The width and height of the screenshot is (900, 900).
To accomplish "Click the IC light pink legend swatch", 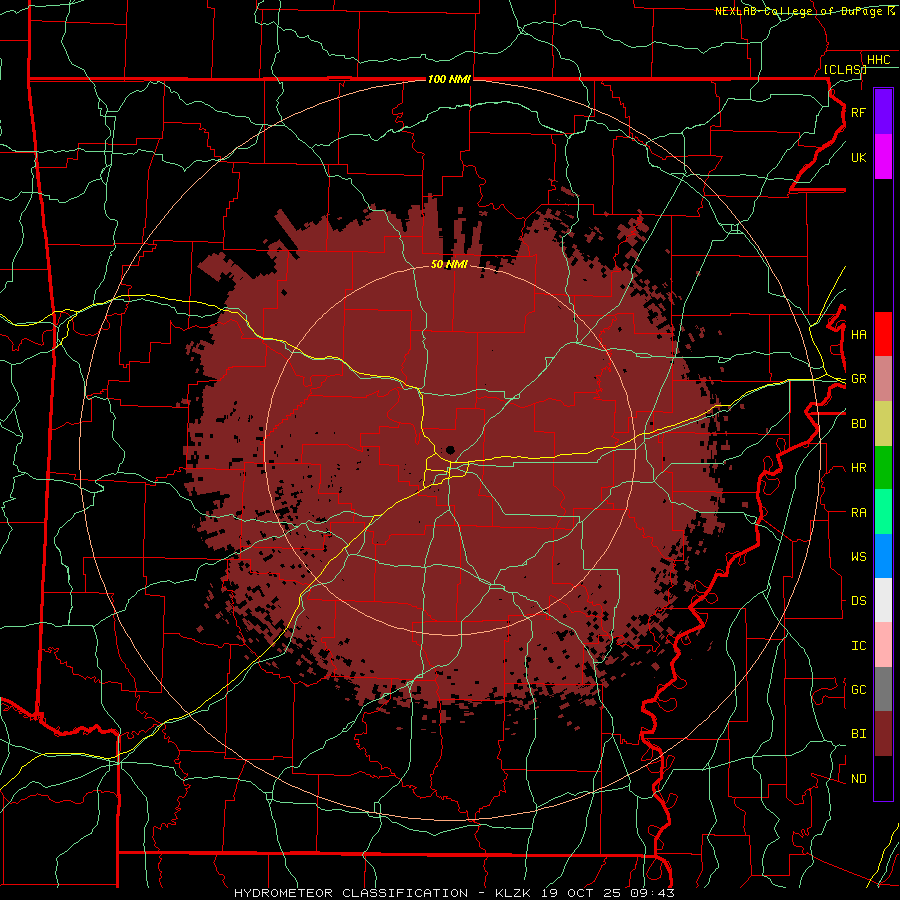I will coord(883,645).
